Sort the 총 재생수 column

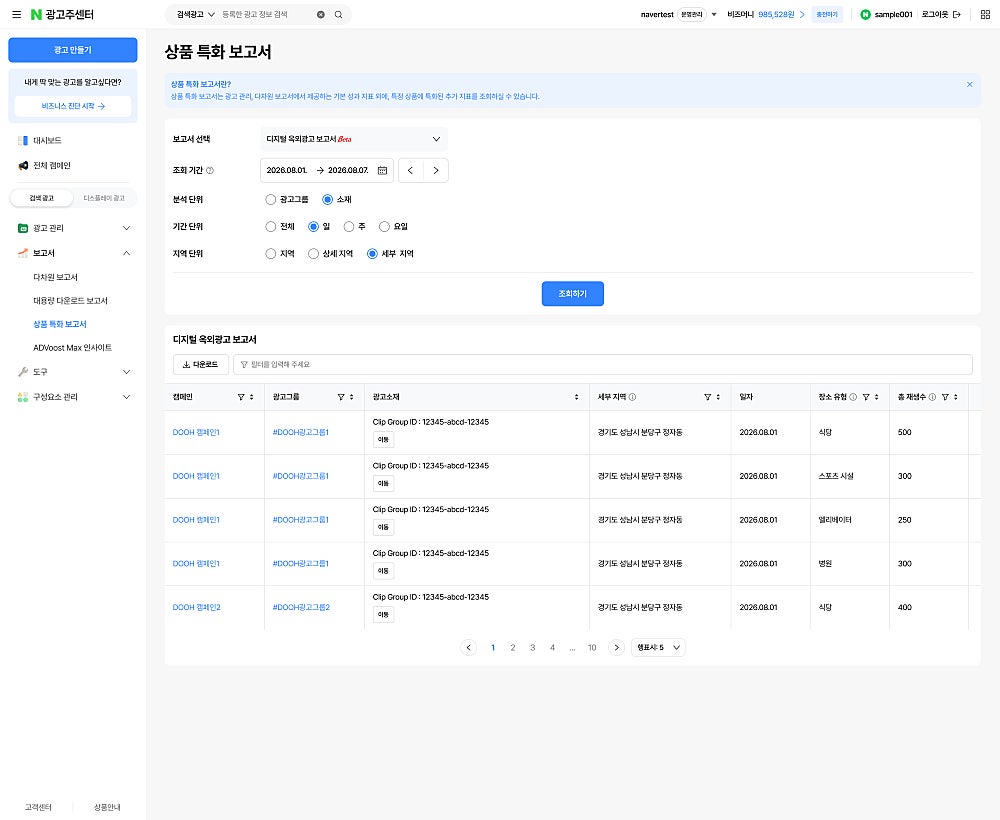tap(955, 397)
